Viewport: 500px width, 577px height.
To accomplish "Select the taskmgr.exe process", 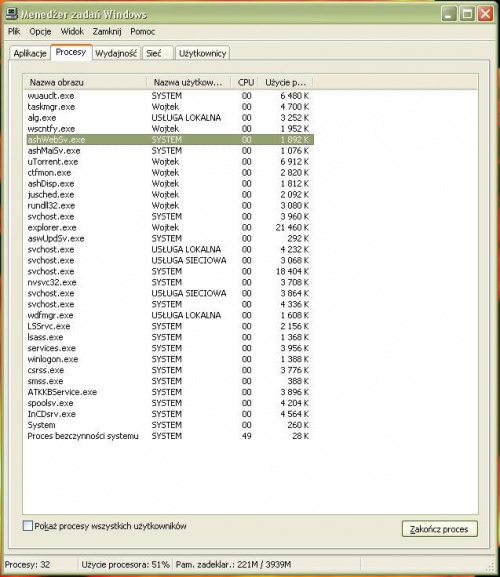I will [x=169, y=107].
